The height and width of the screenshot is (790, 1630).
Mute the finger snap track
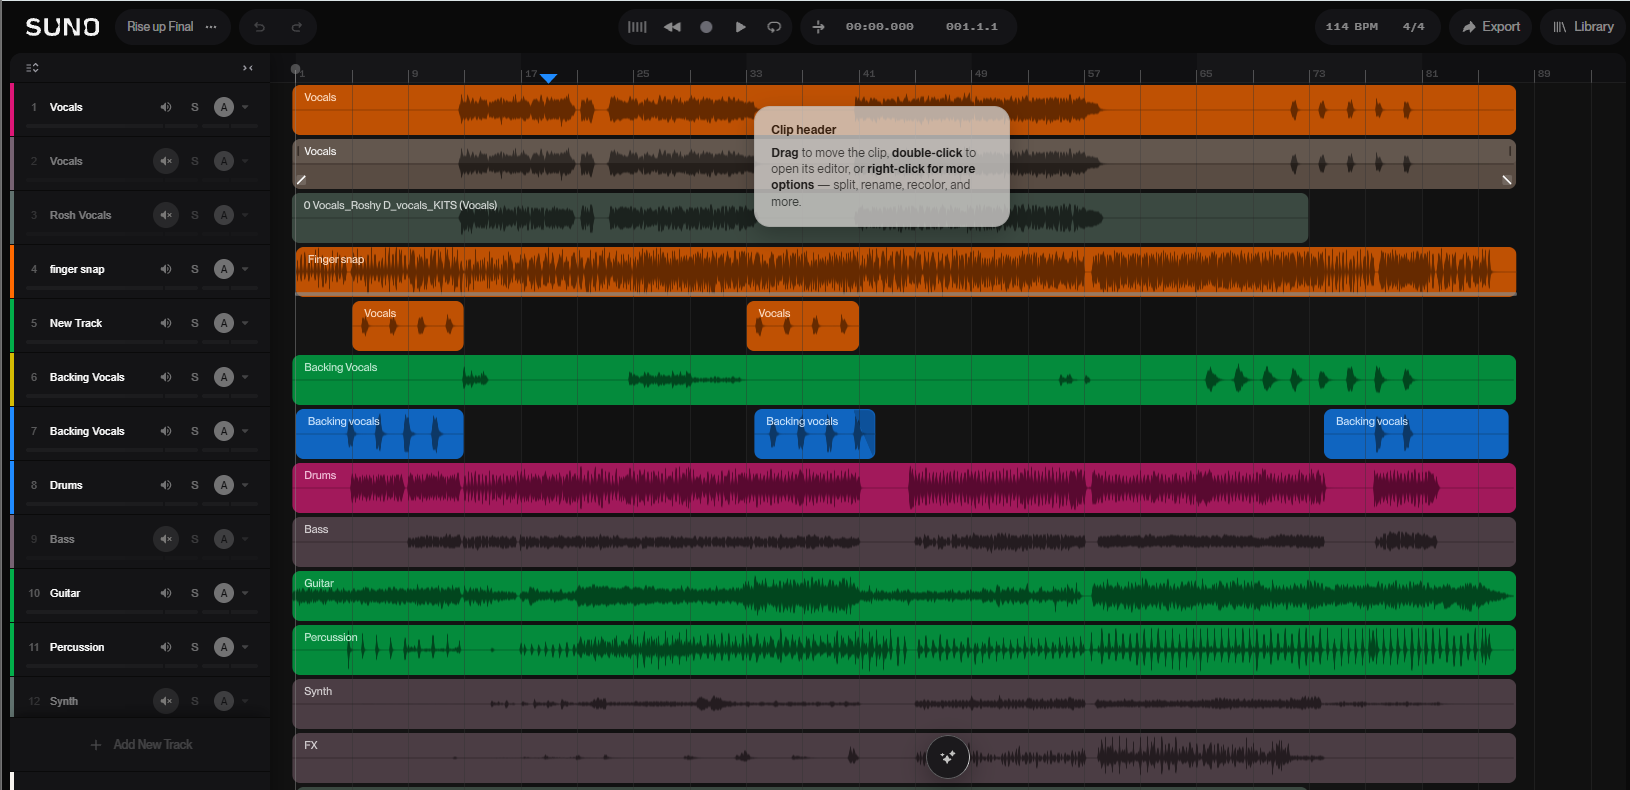coord(166,269)
